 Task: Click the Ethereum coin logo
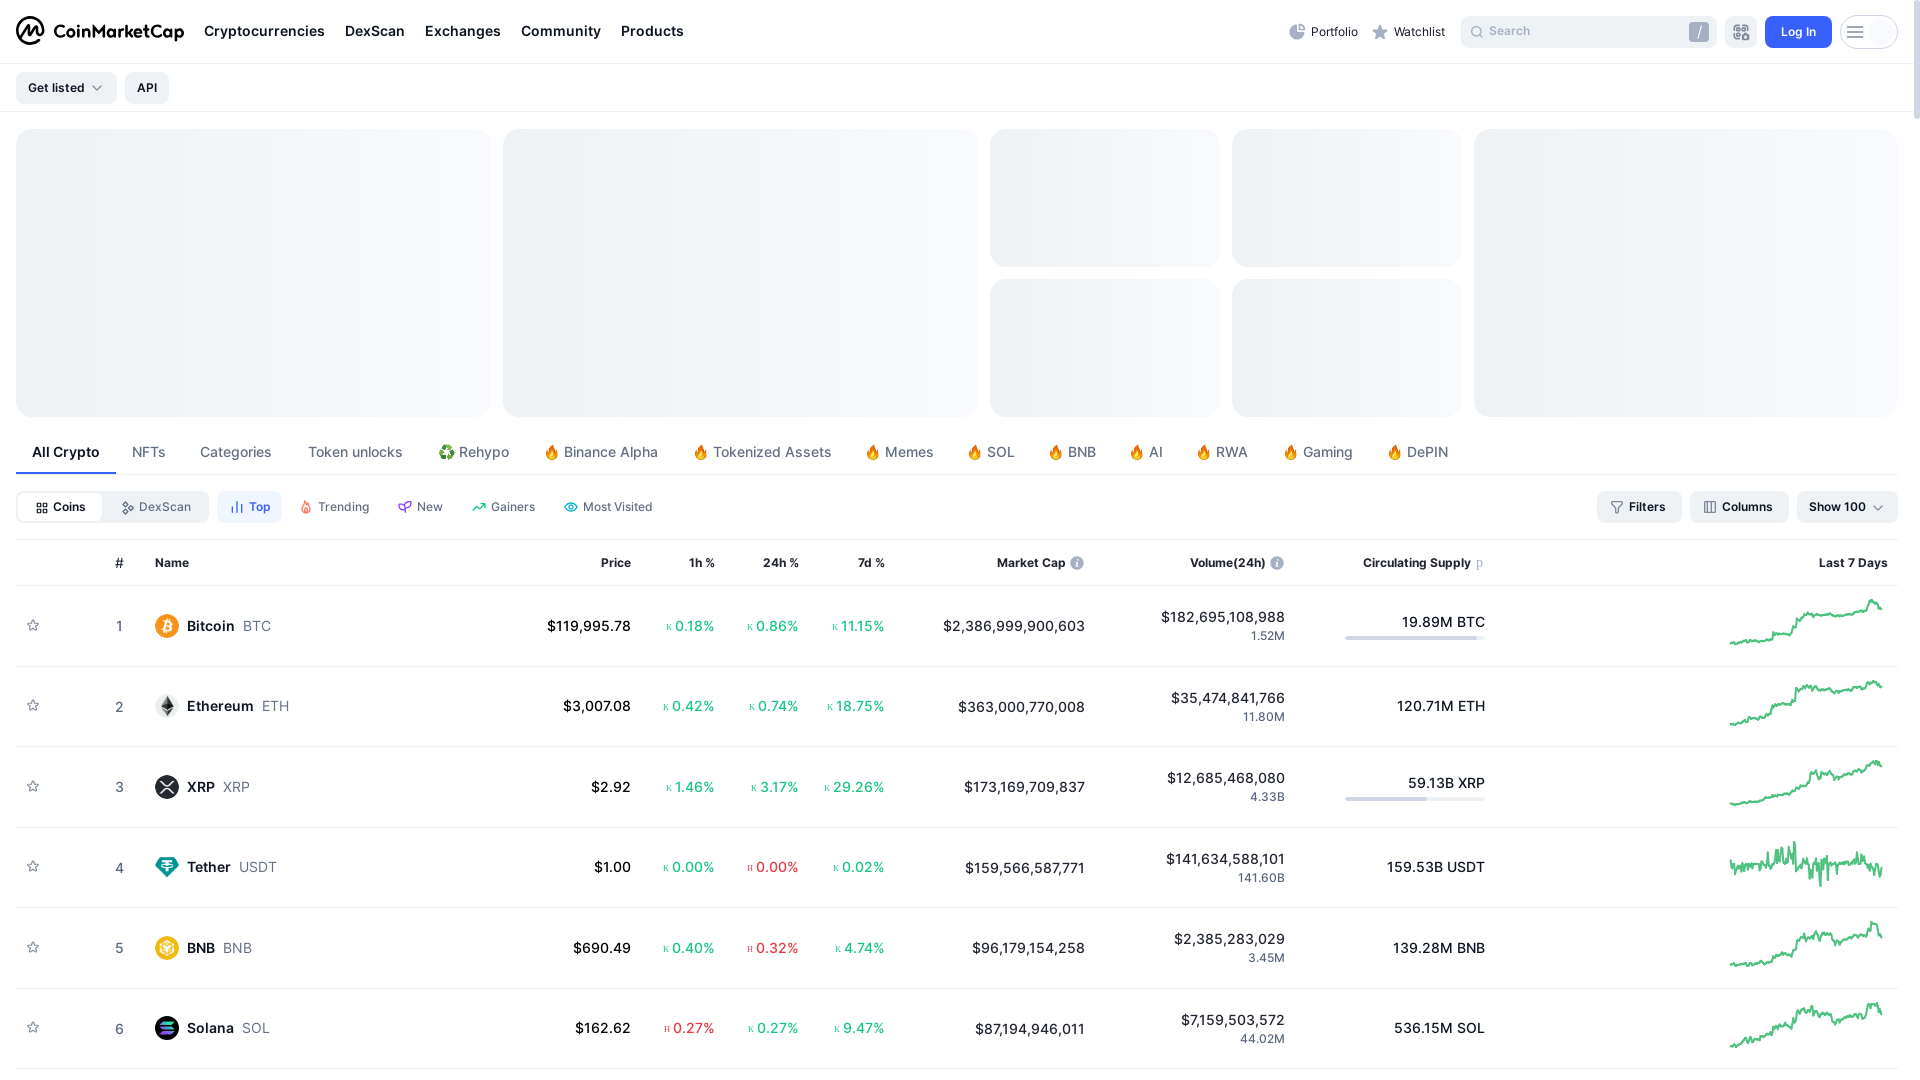click(x=167, y=706)
